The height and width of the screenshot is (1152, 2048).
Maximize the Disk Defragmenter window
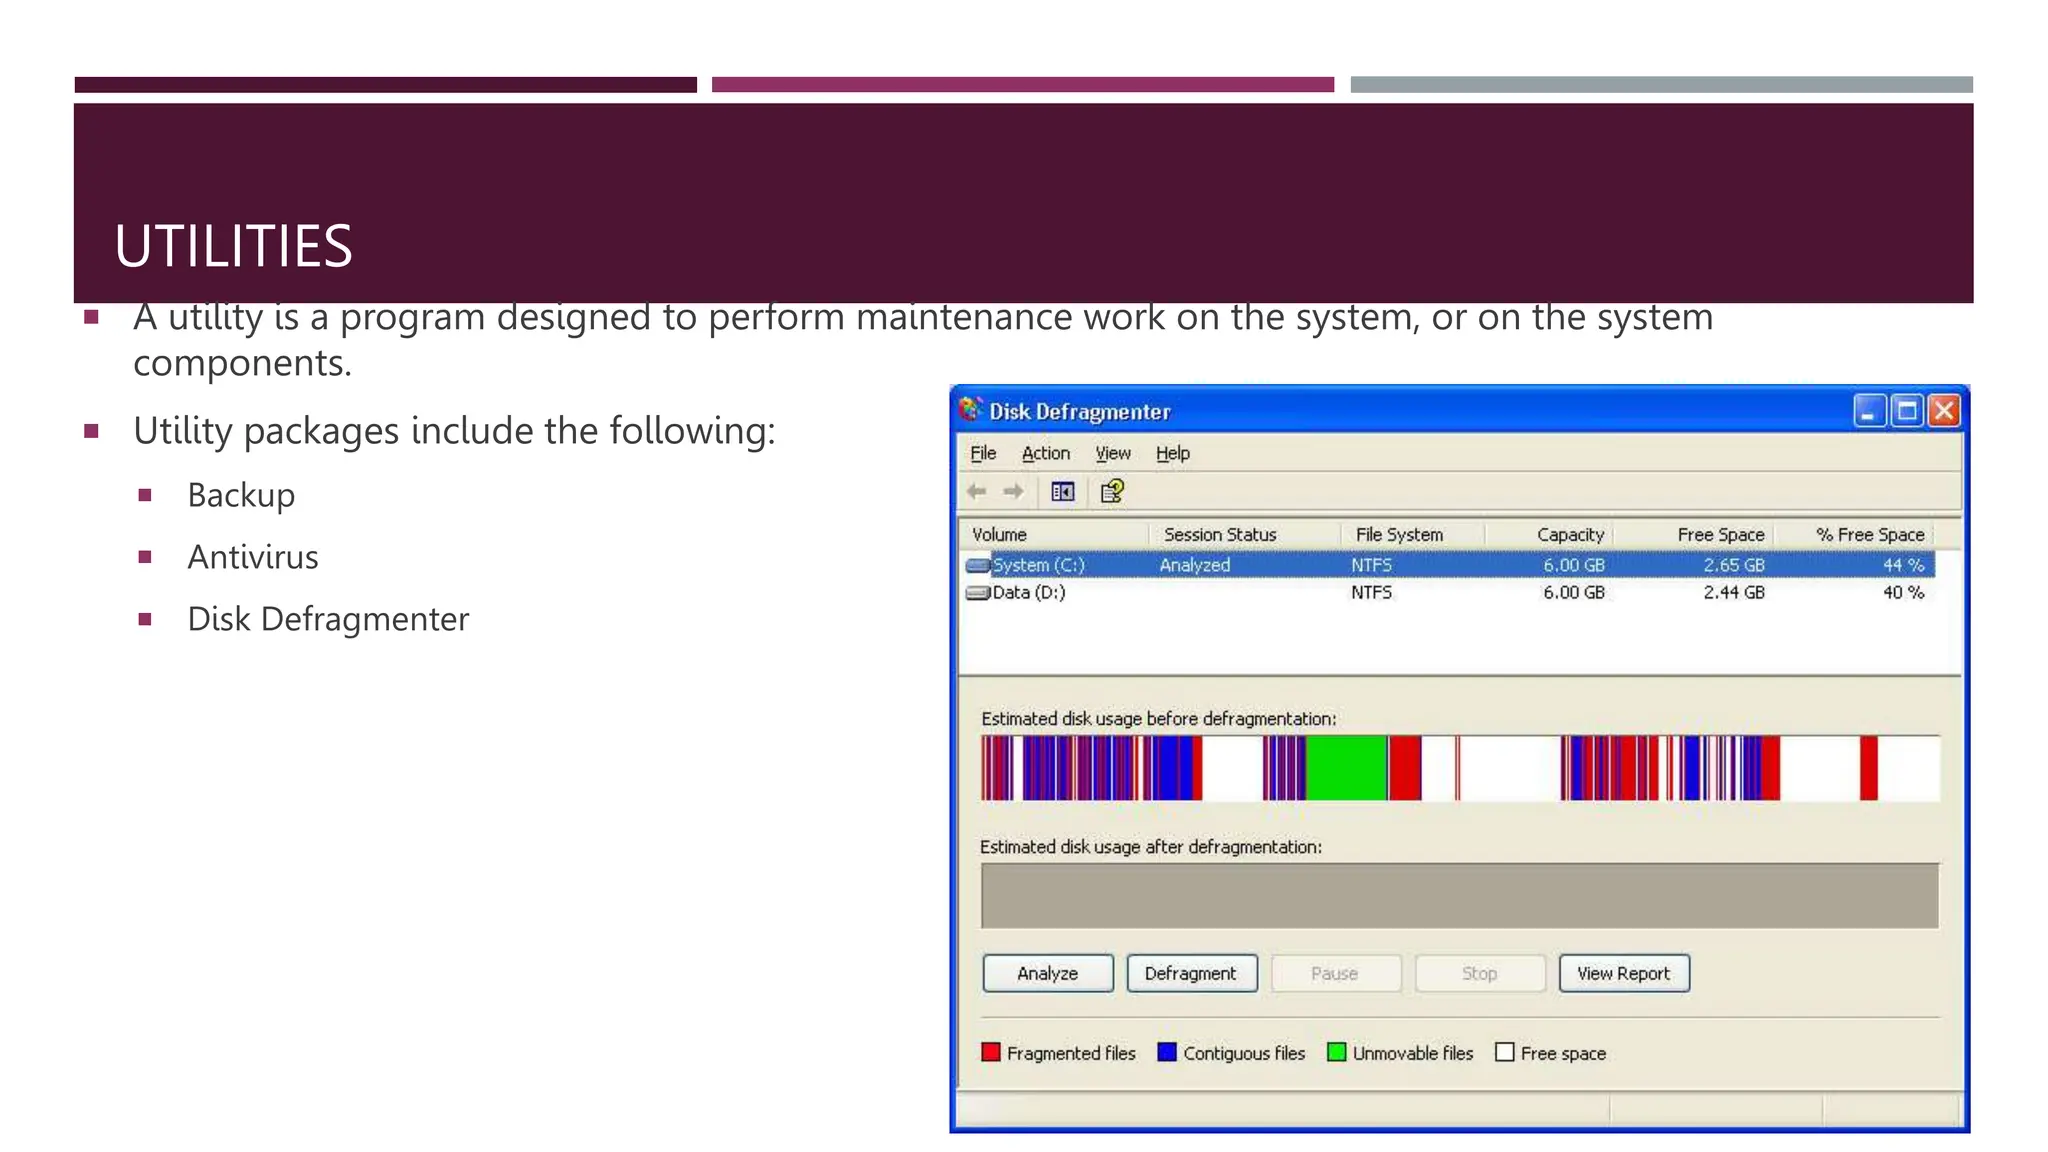tap(1907, 411)
